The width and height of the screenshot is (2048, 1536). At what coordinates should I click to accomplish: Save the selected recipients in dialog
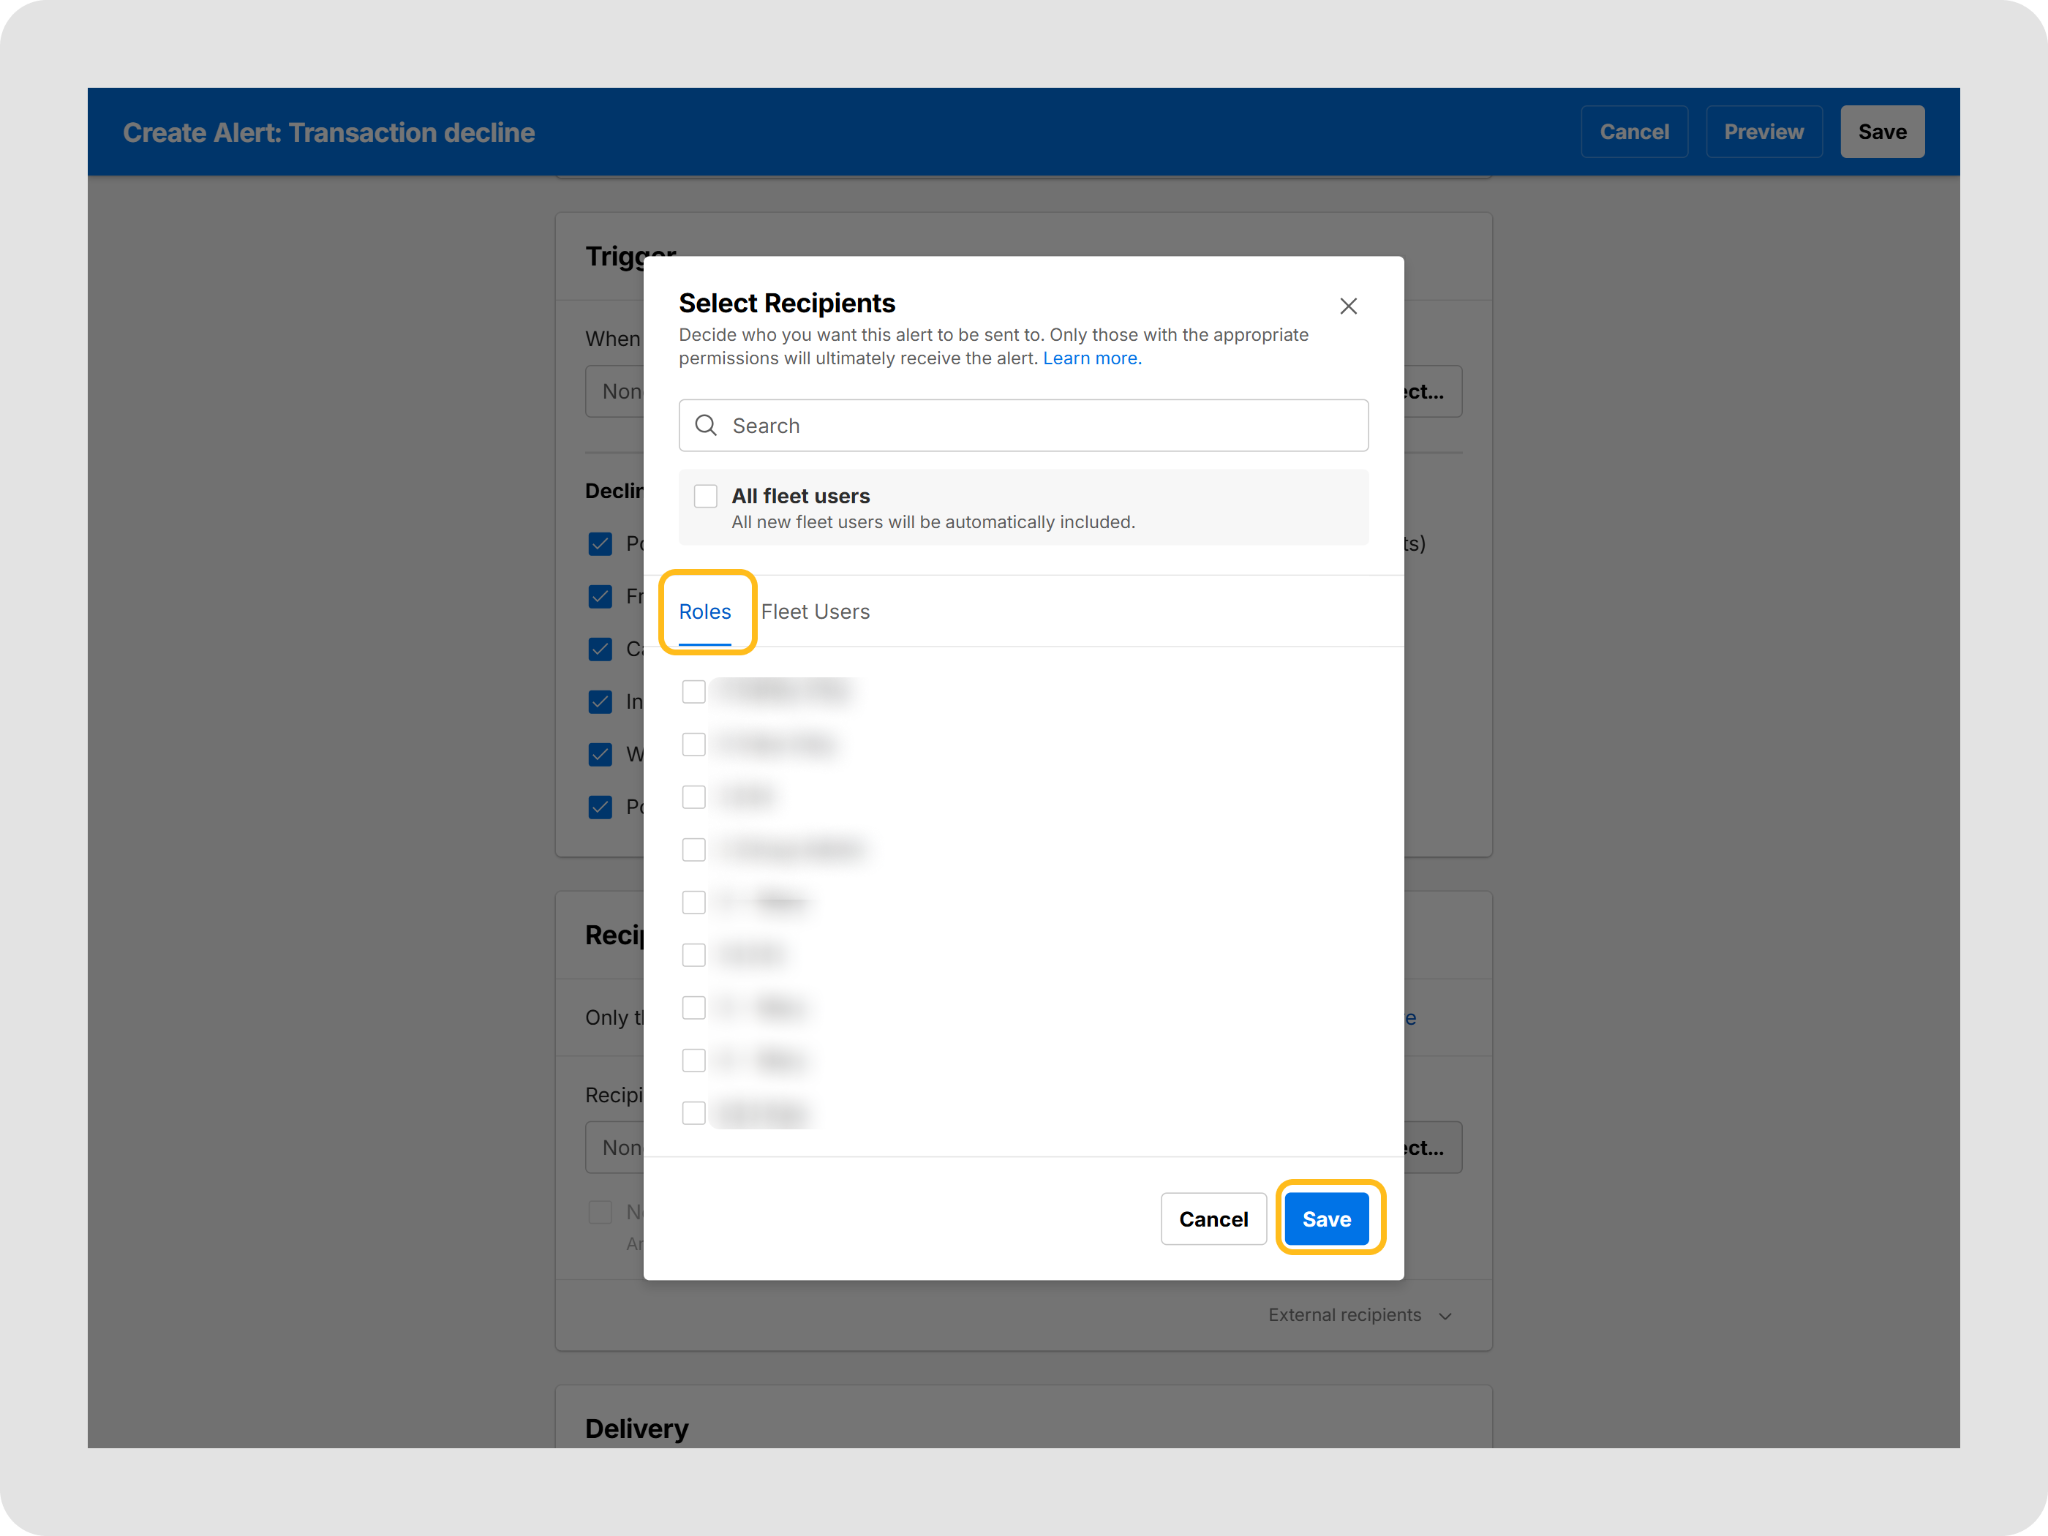(x=1326, y=1219)
